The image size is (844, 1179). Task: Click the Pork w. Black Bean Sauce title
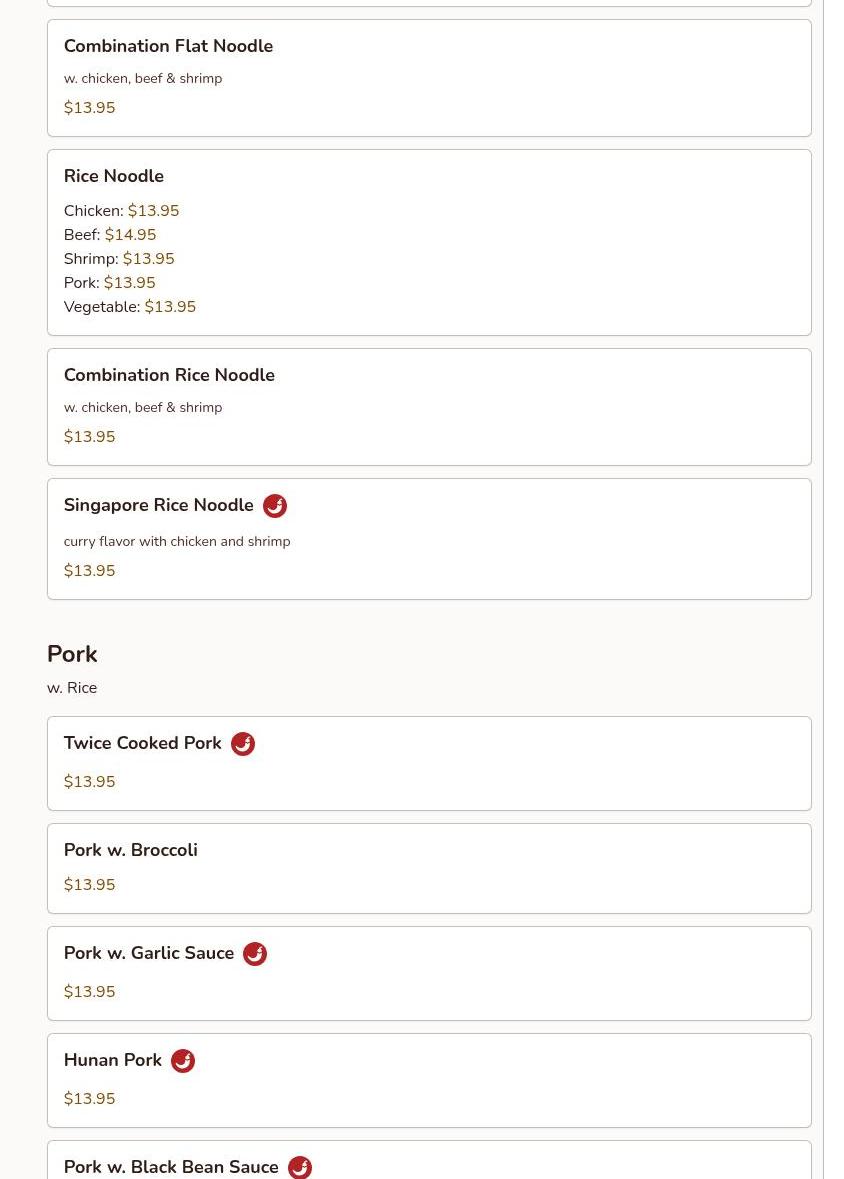point(171,1167)
